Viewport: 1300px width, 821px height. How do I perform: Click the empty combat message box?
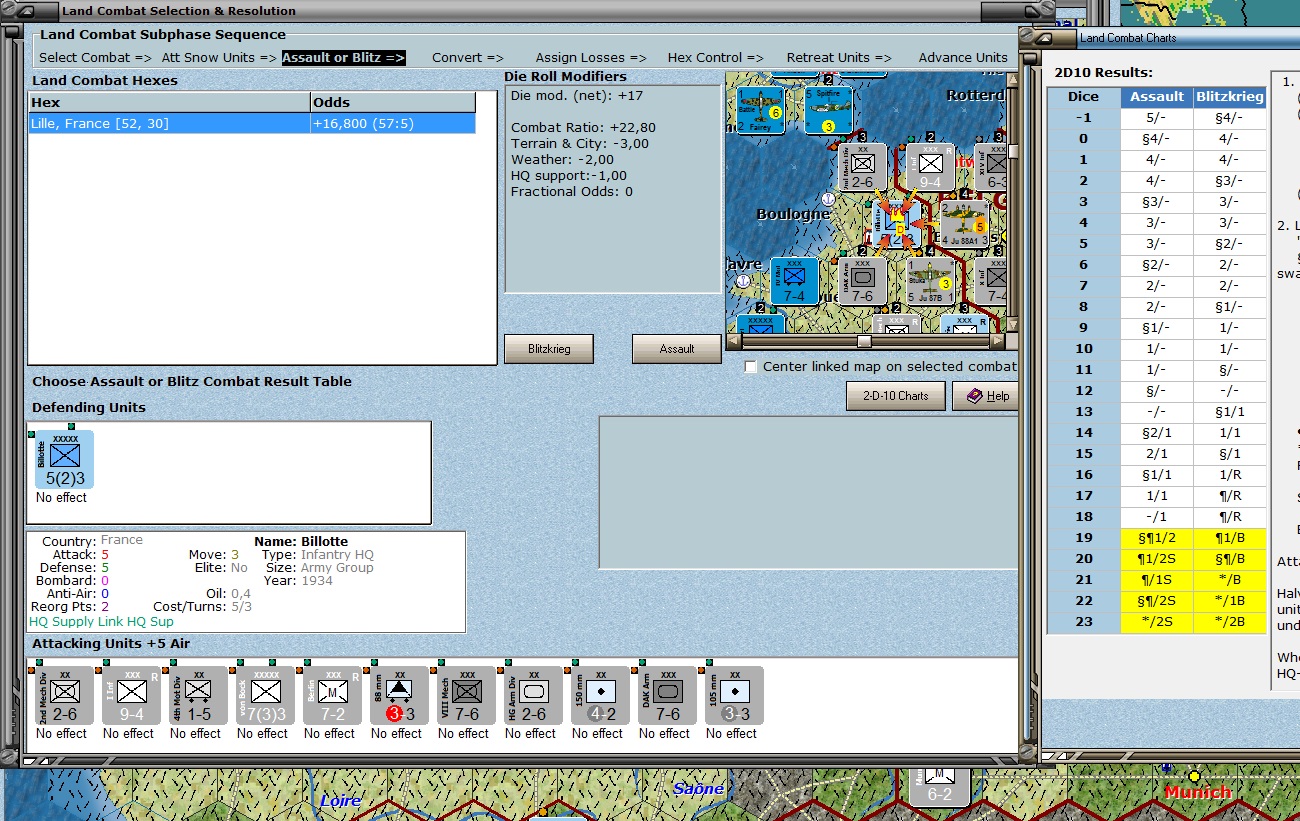coord(808,492)
